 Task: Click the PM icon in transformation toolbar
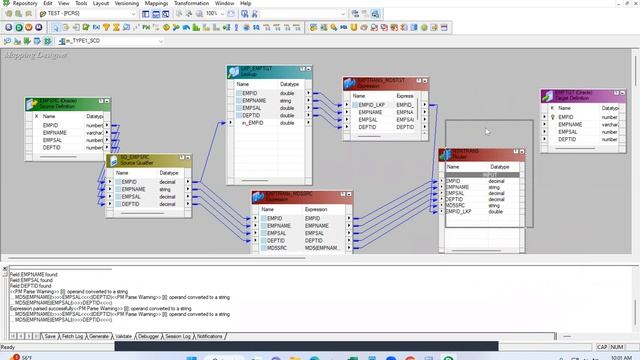pos(146,27)
